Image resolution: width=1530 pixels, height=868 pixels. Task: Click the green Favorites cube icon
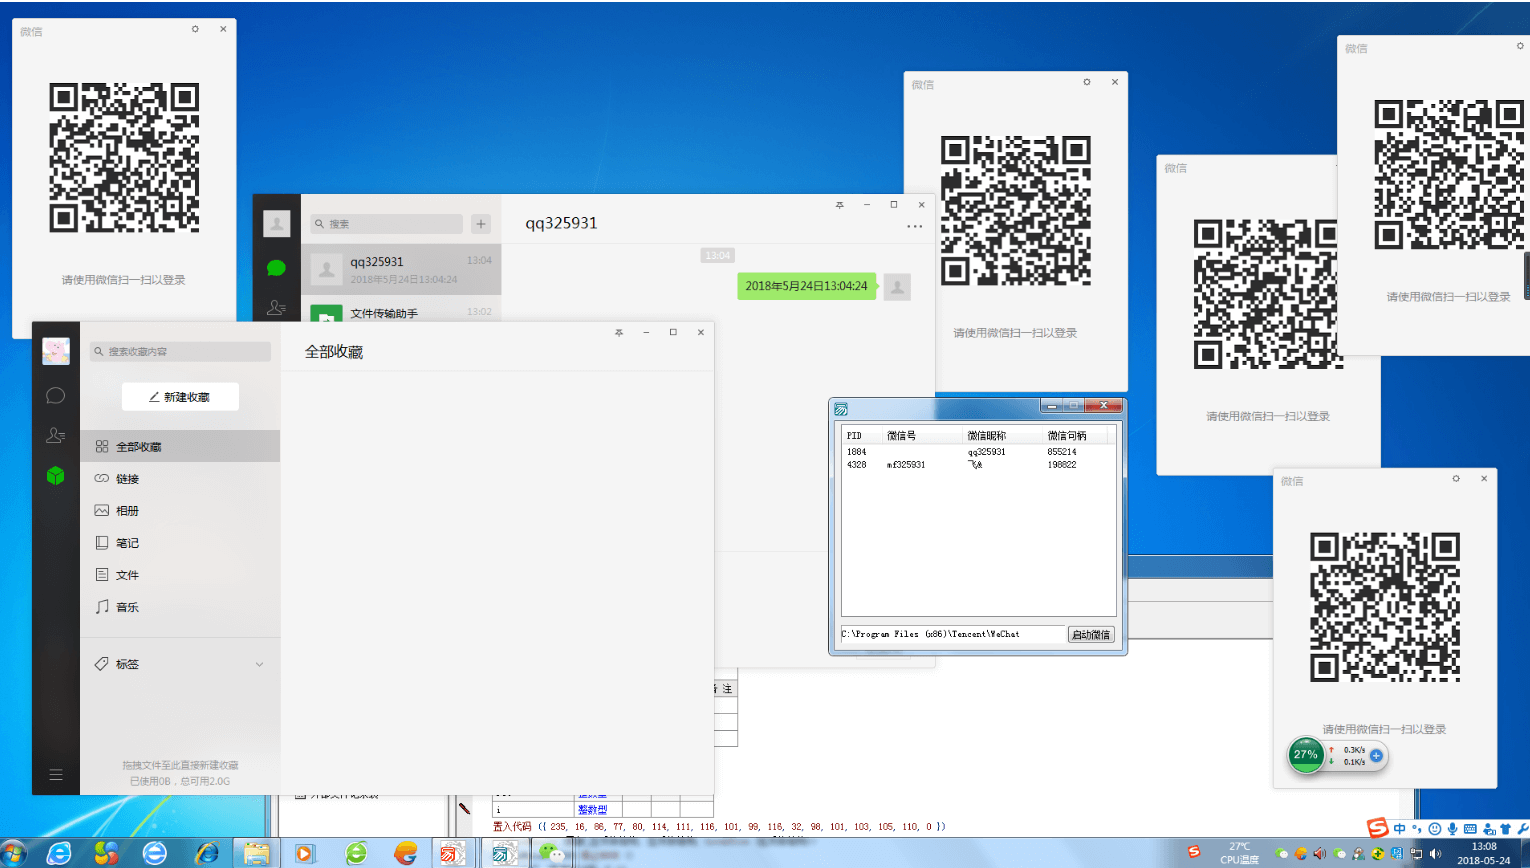(x=55, y=476)
